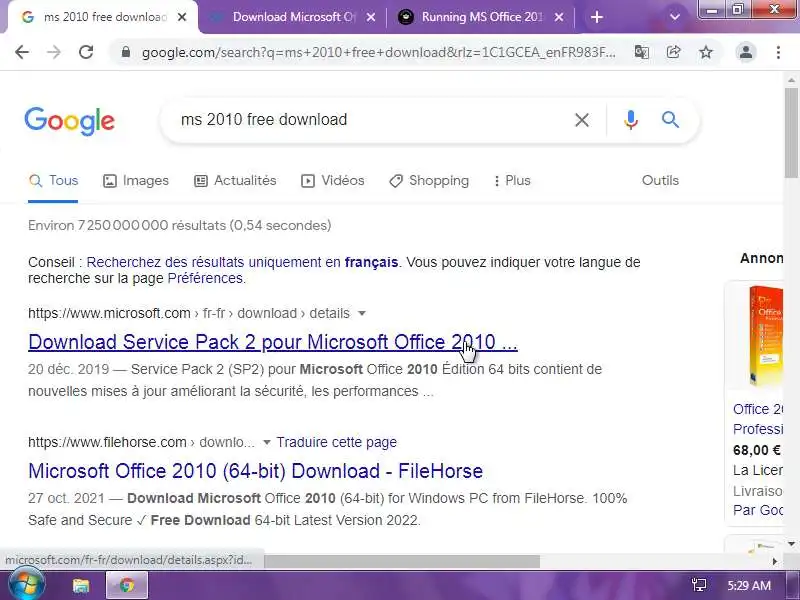800x600 pixels.
Task: Close the 'ms 2010 free download' tab
Action: click(x=182, y=17)
